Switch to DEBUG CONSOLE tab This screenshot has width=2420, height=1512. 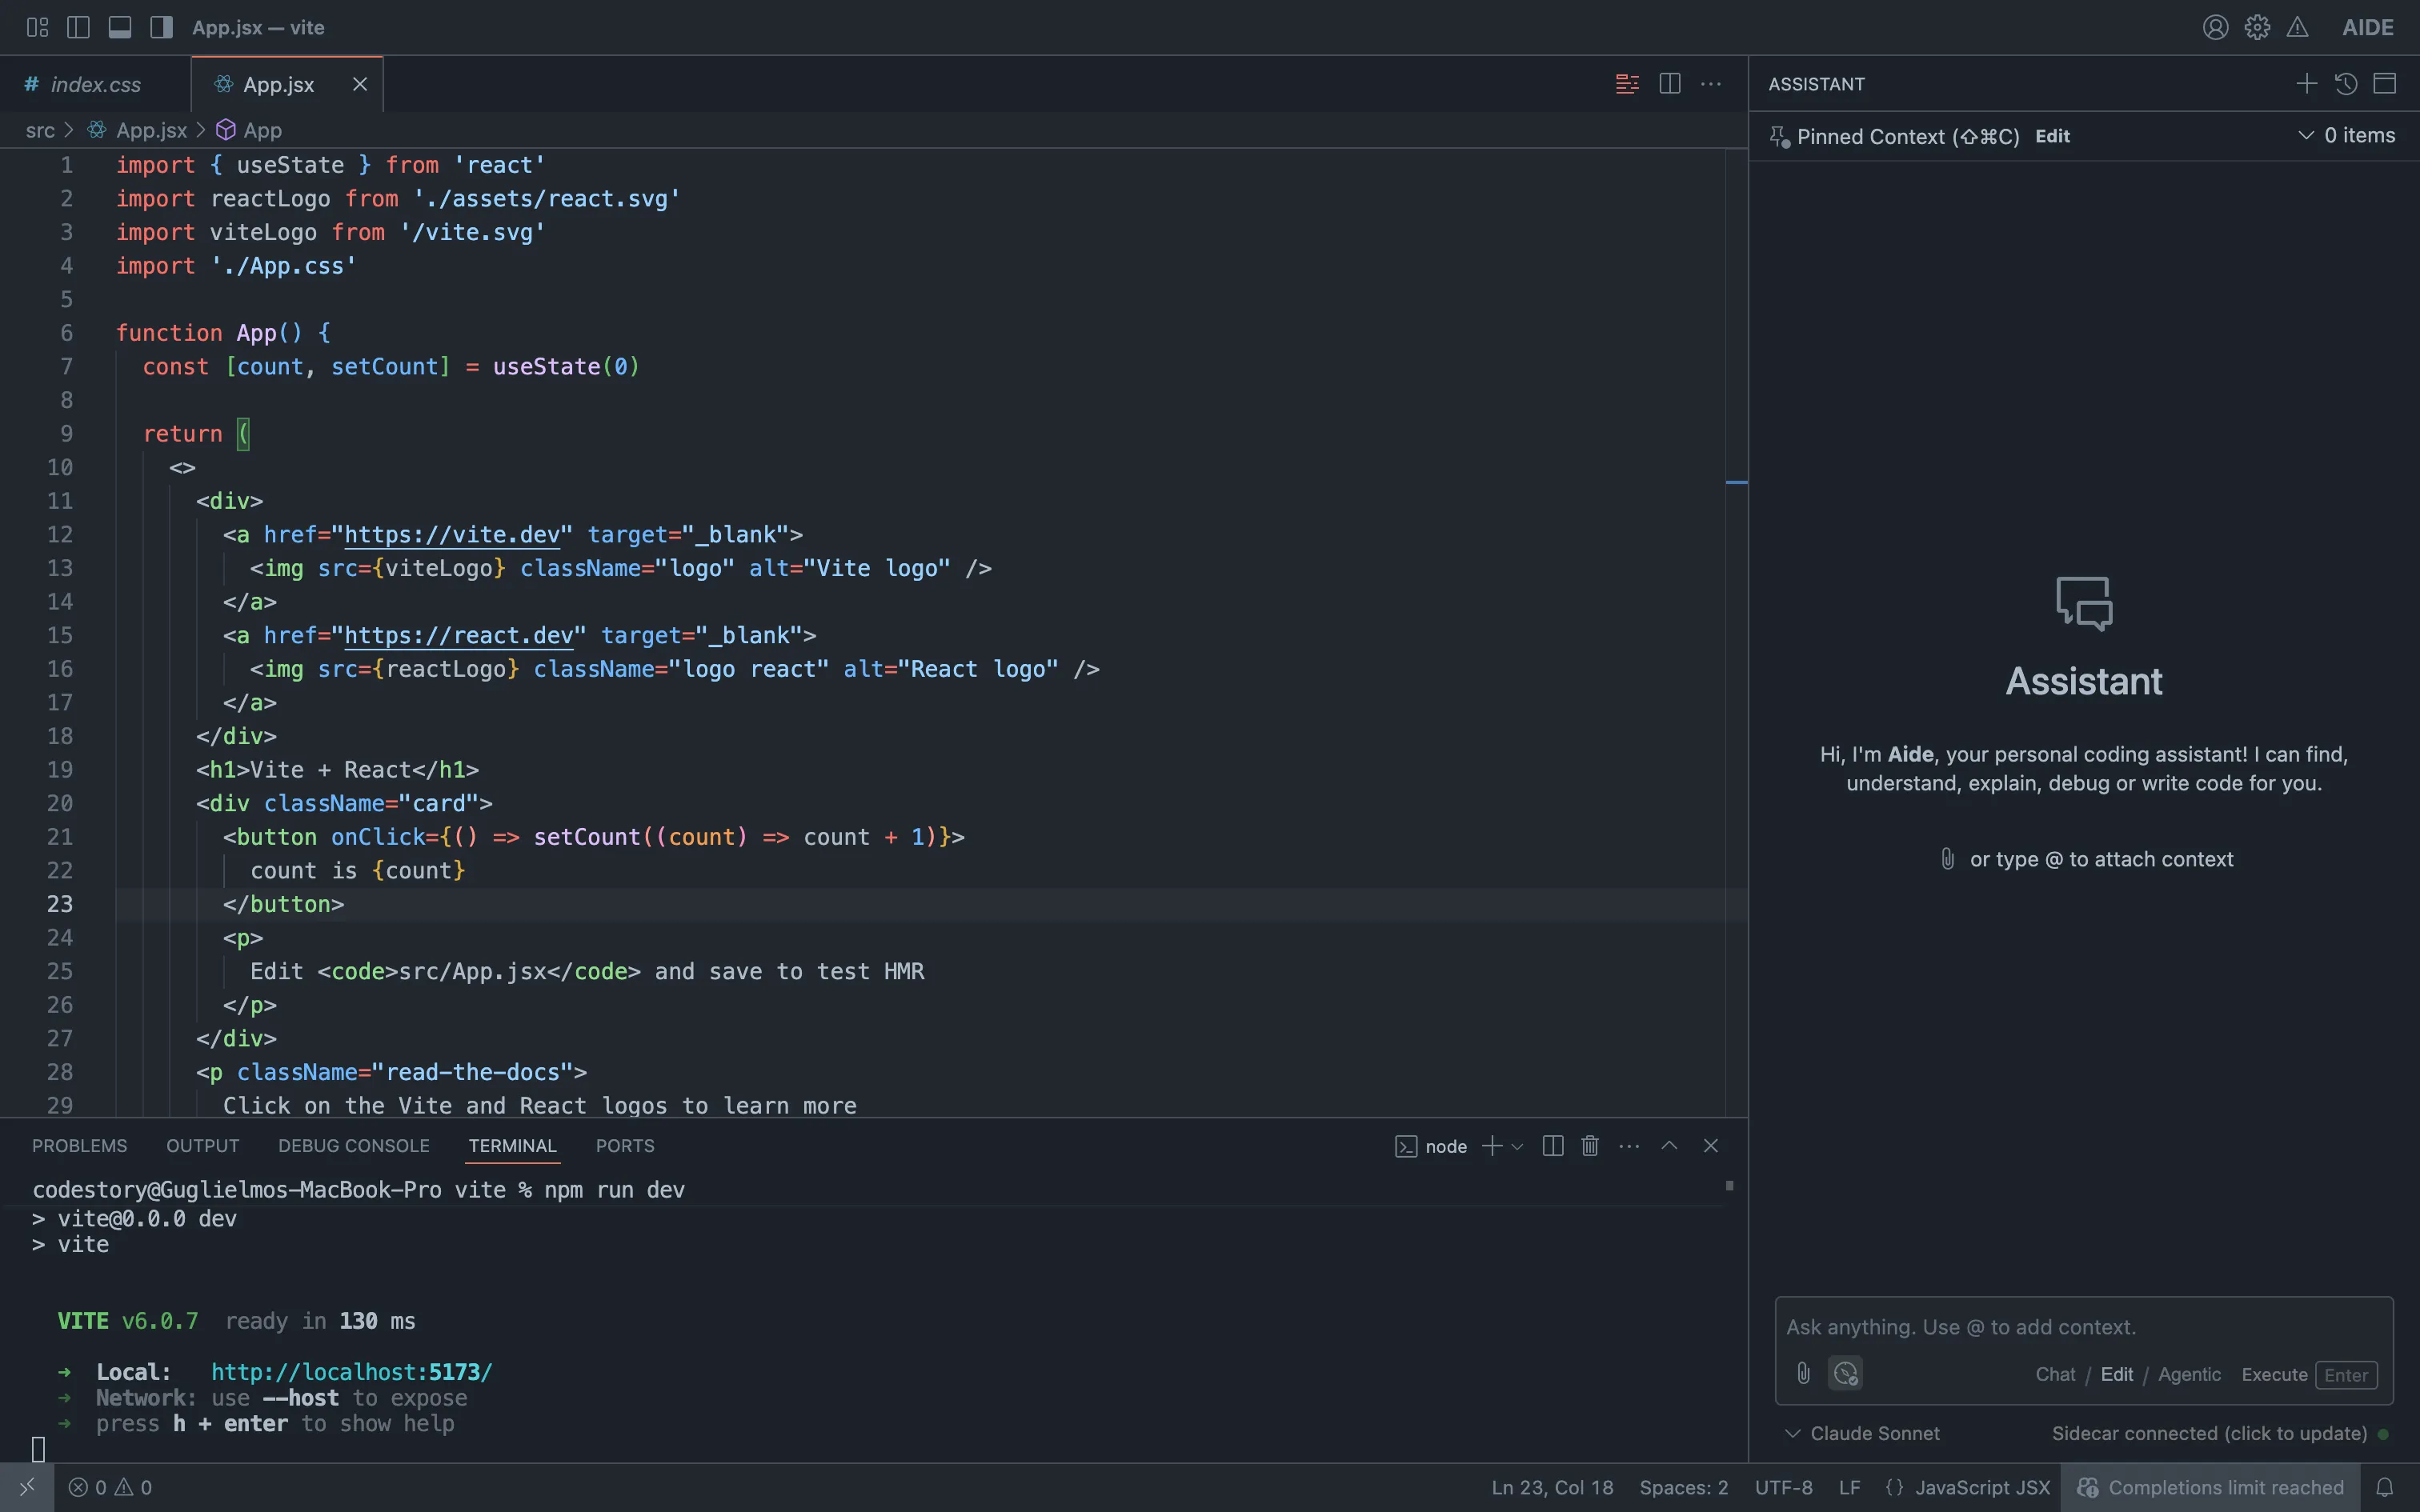tap(353, 1146)
